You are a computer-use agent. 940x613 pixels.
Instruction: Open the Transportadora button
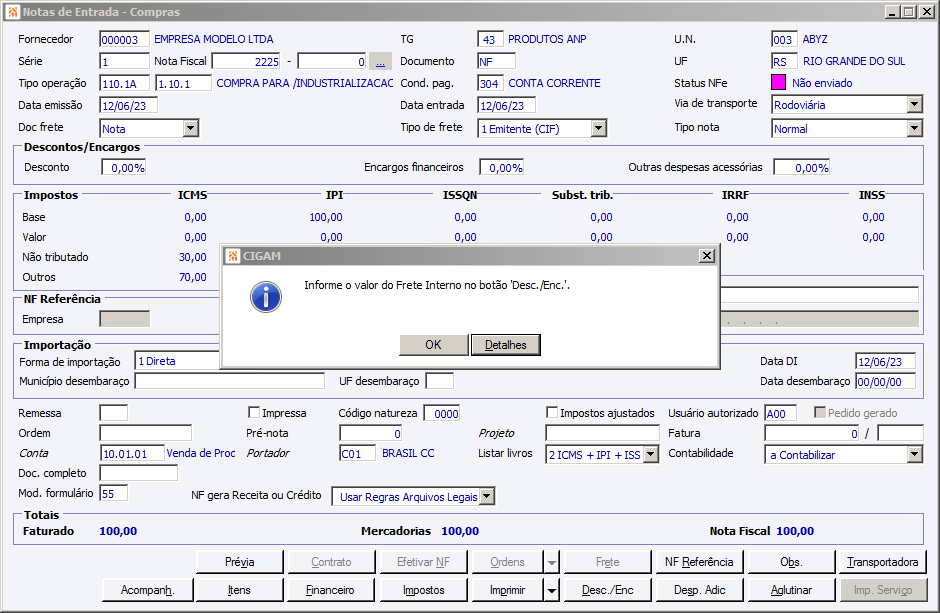click(x=882, y=562)
